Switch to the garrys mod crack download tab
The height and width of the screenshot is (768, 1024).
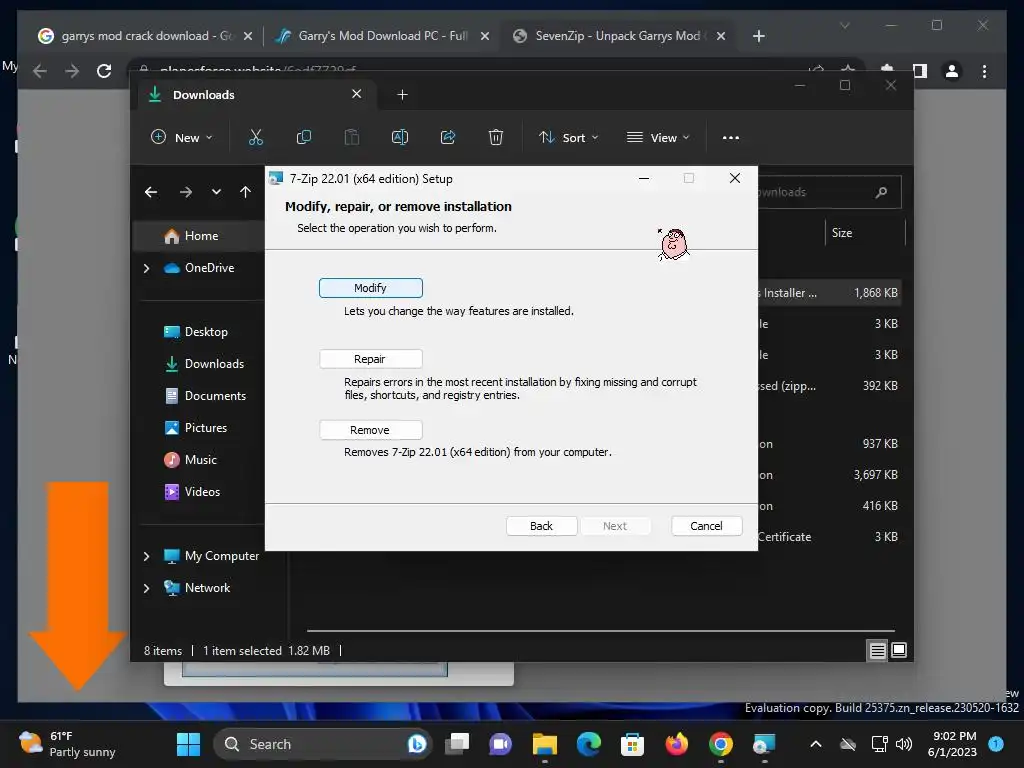pos(144,36)
